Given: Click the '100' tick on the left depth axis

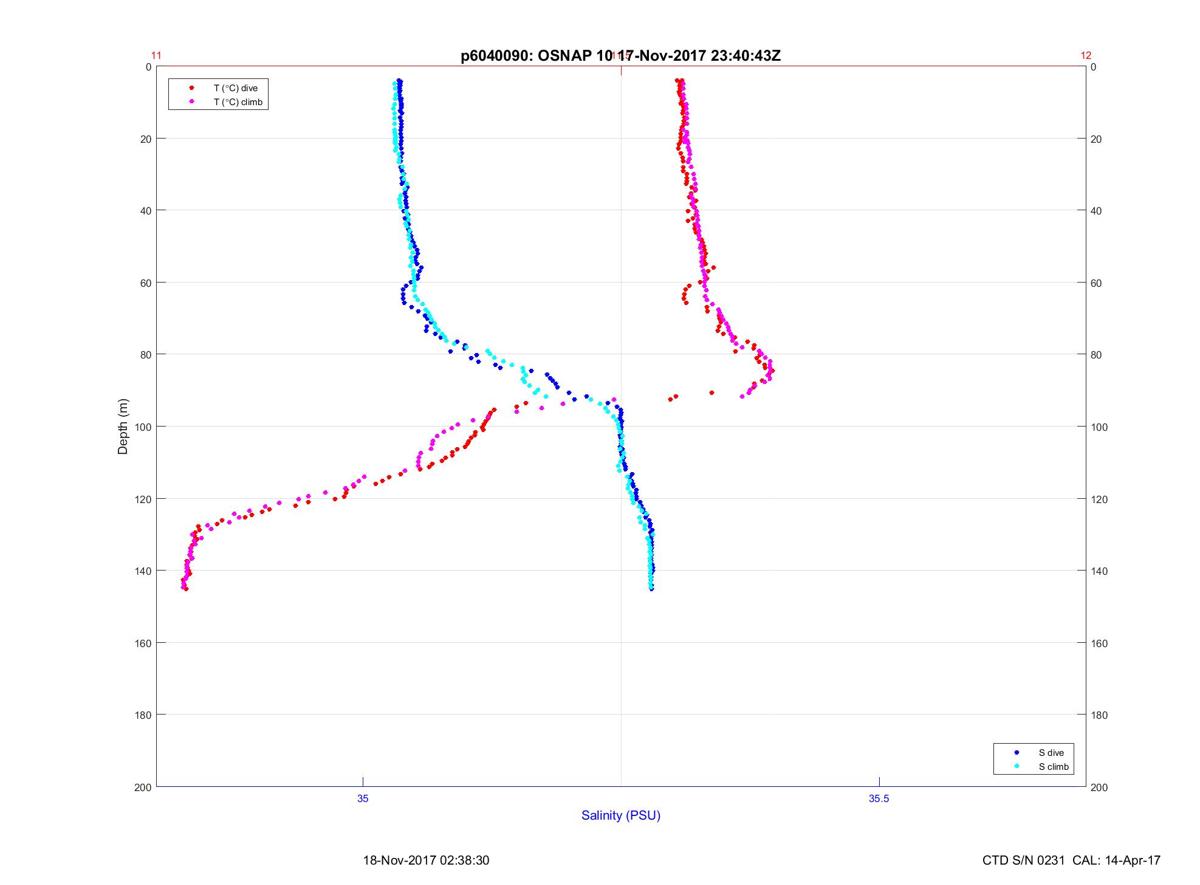Looking at the screenshot, I should [143, 427].
